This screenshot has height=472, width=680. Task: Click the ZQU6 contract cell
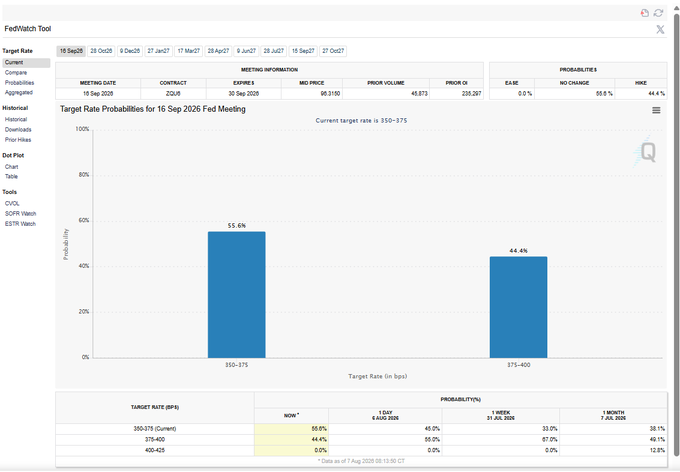click(173, 94)
